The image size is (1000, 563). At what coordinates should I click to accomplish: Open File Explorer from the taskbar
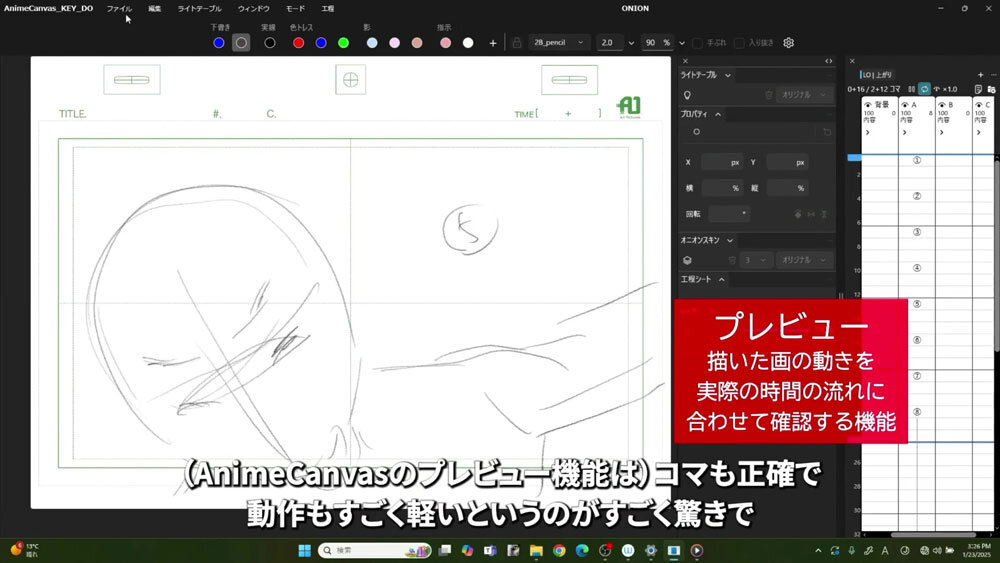536,550
